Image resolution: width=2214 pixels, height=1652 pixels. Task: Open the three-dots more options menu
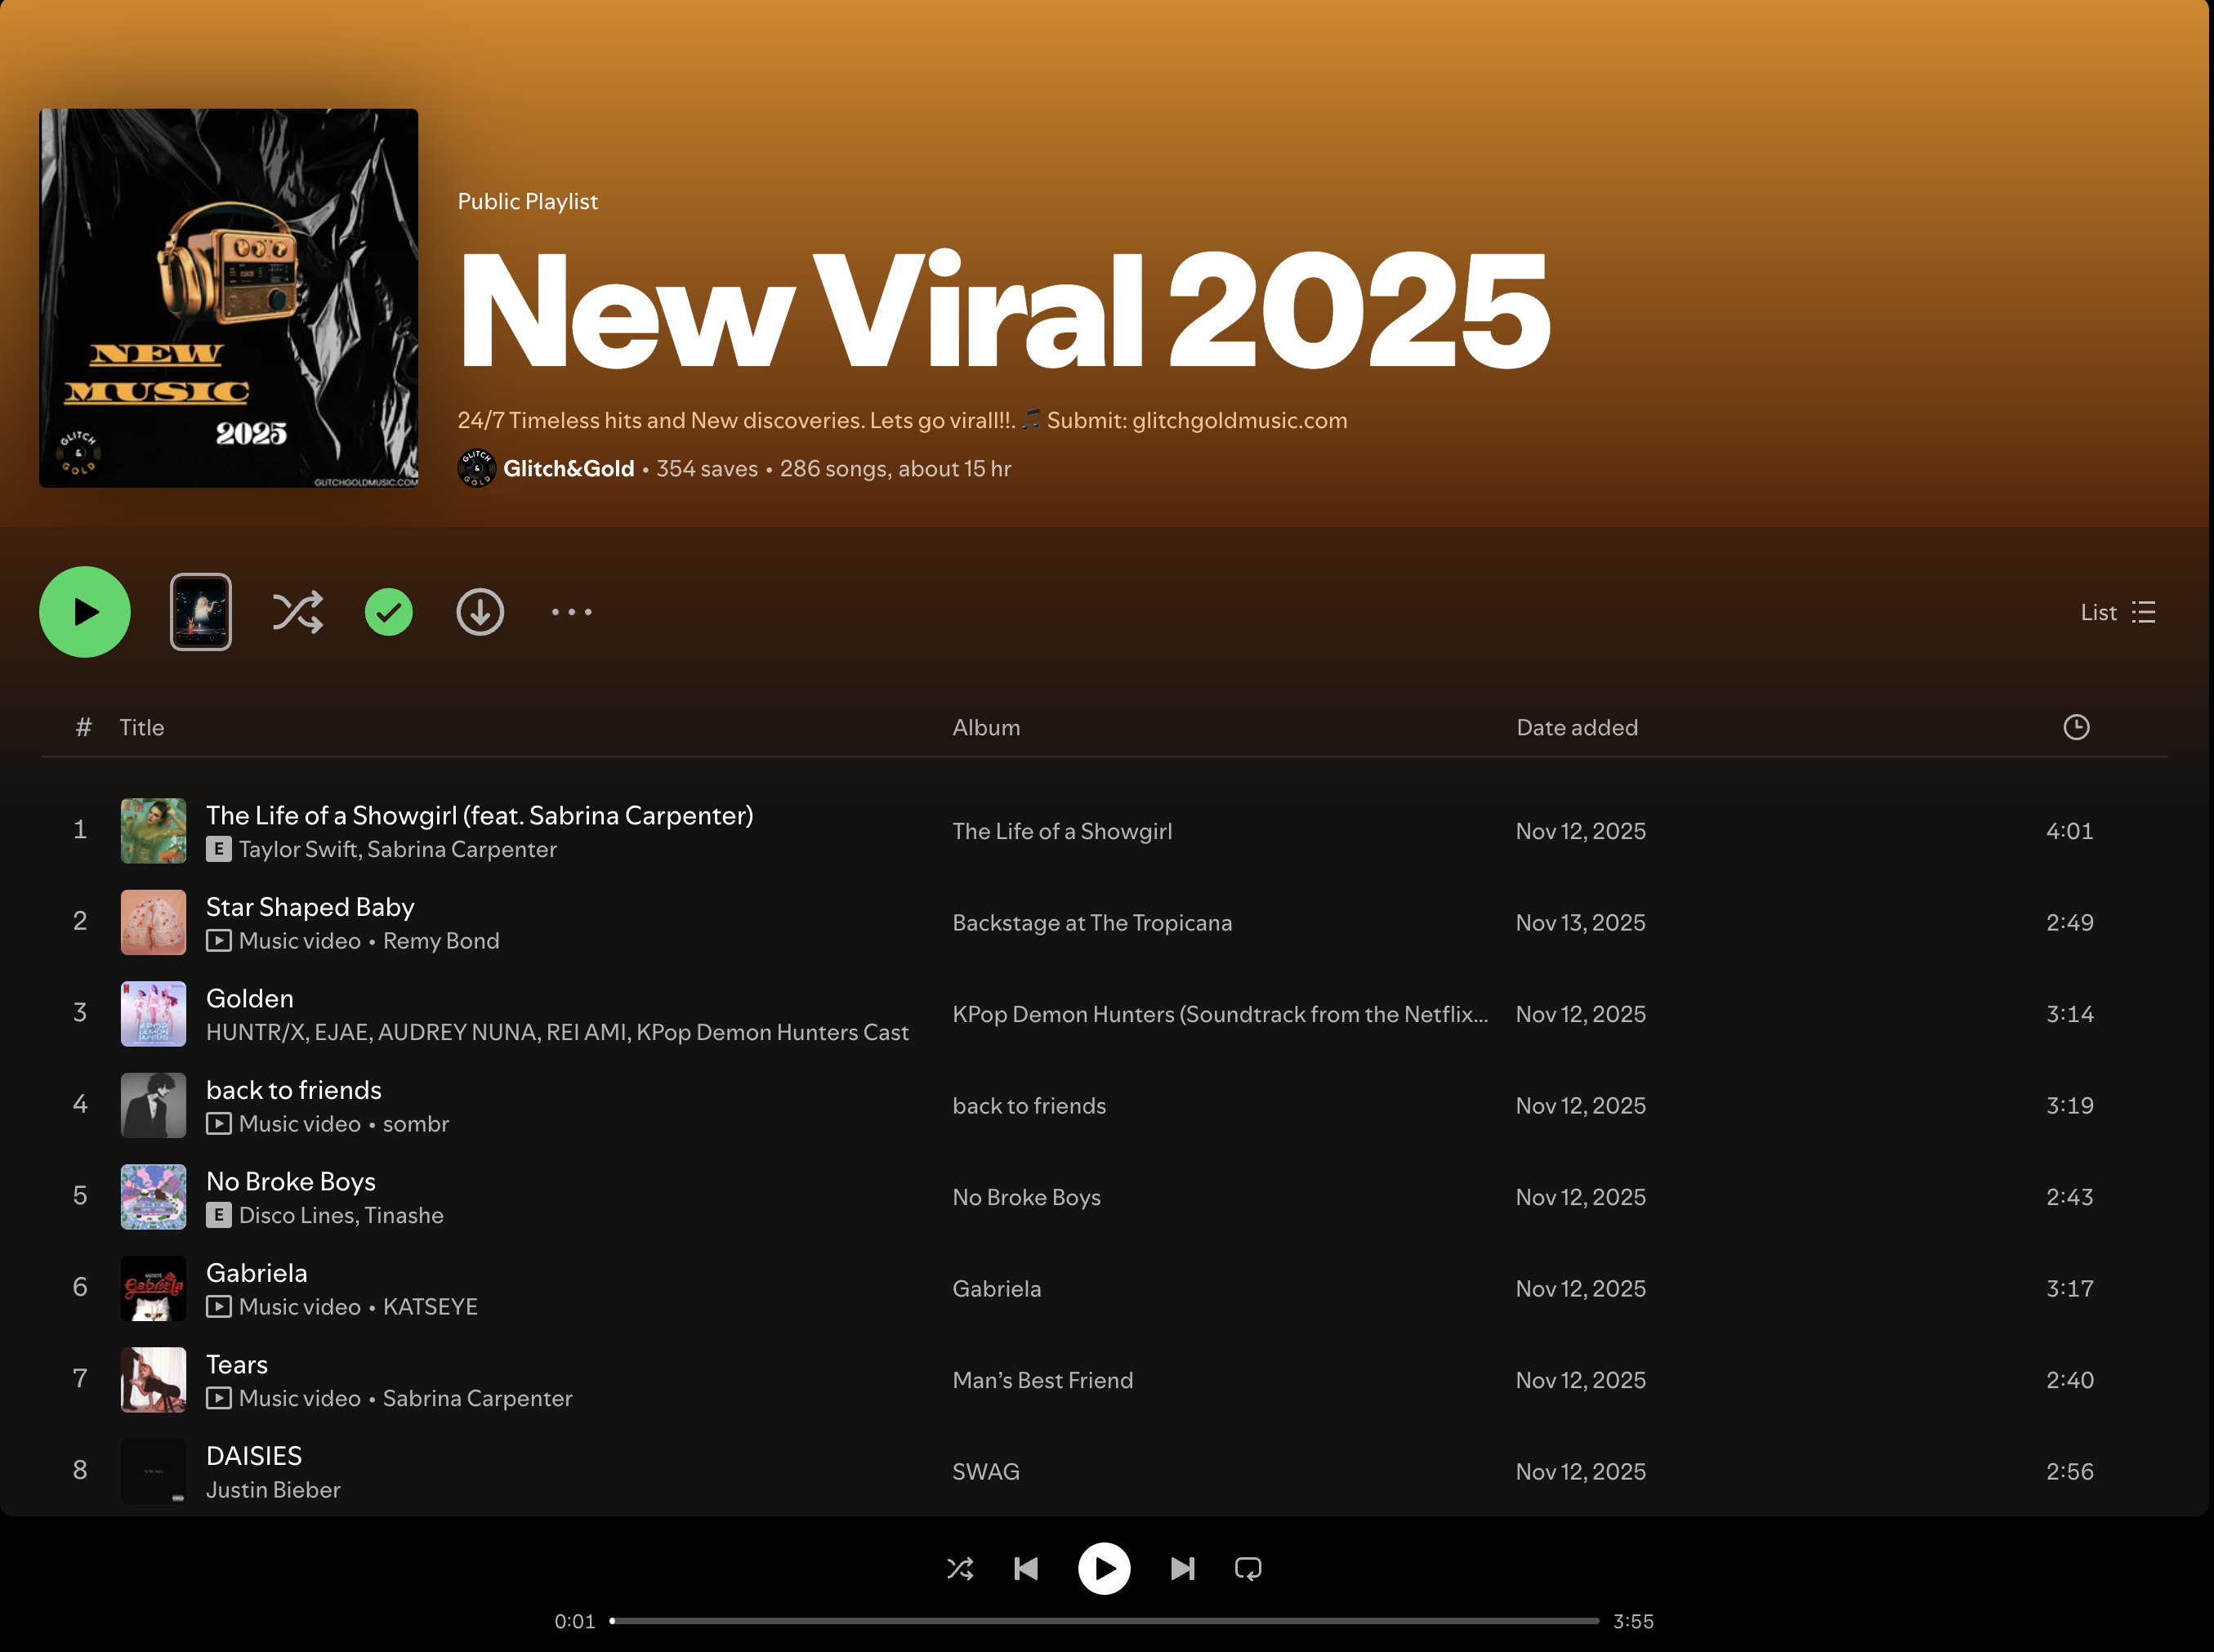[x=571, y=612]
